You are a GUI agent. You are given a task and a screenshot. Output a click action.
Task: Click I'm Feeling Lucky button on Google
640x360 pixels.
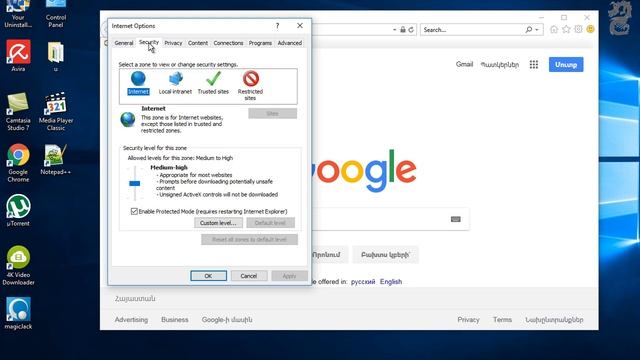click(x=385, y=255)
